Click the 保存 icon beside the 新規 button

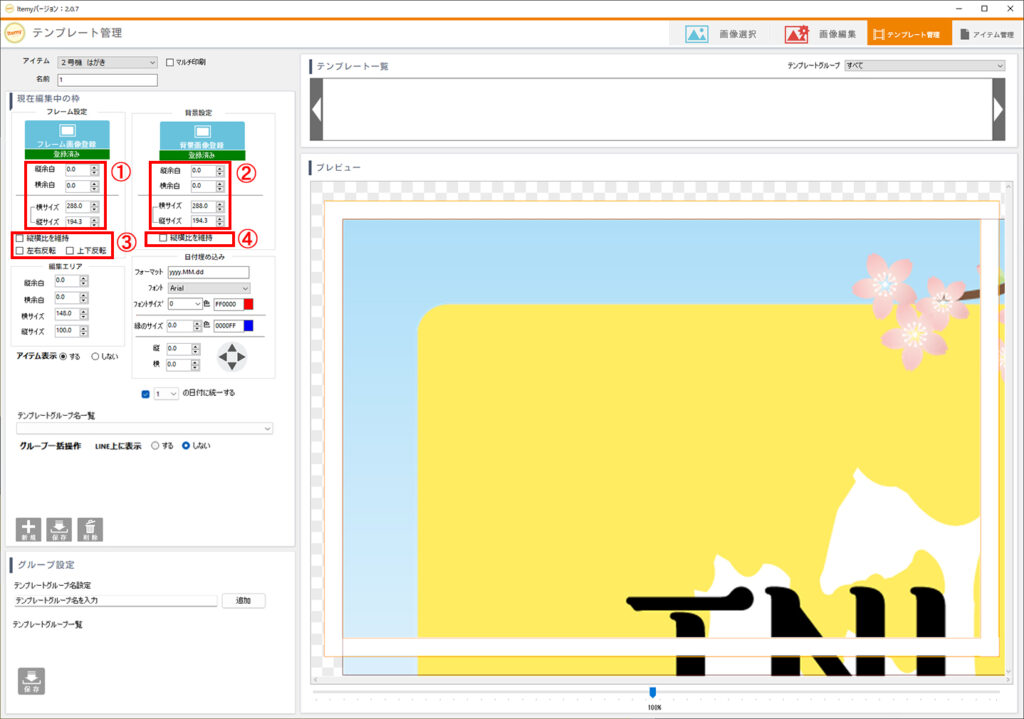59,529
